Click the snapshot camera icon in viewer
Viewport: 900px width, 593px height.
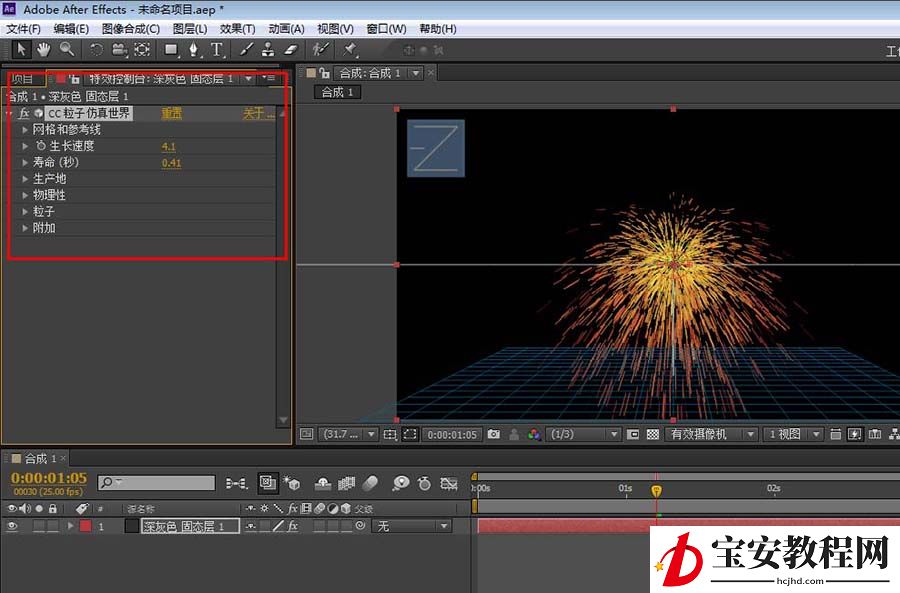[x=494, y=435]
